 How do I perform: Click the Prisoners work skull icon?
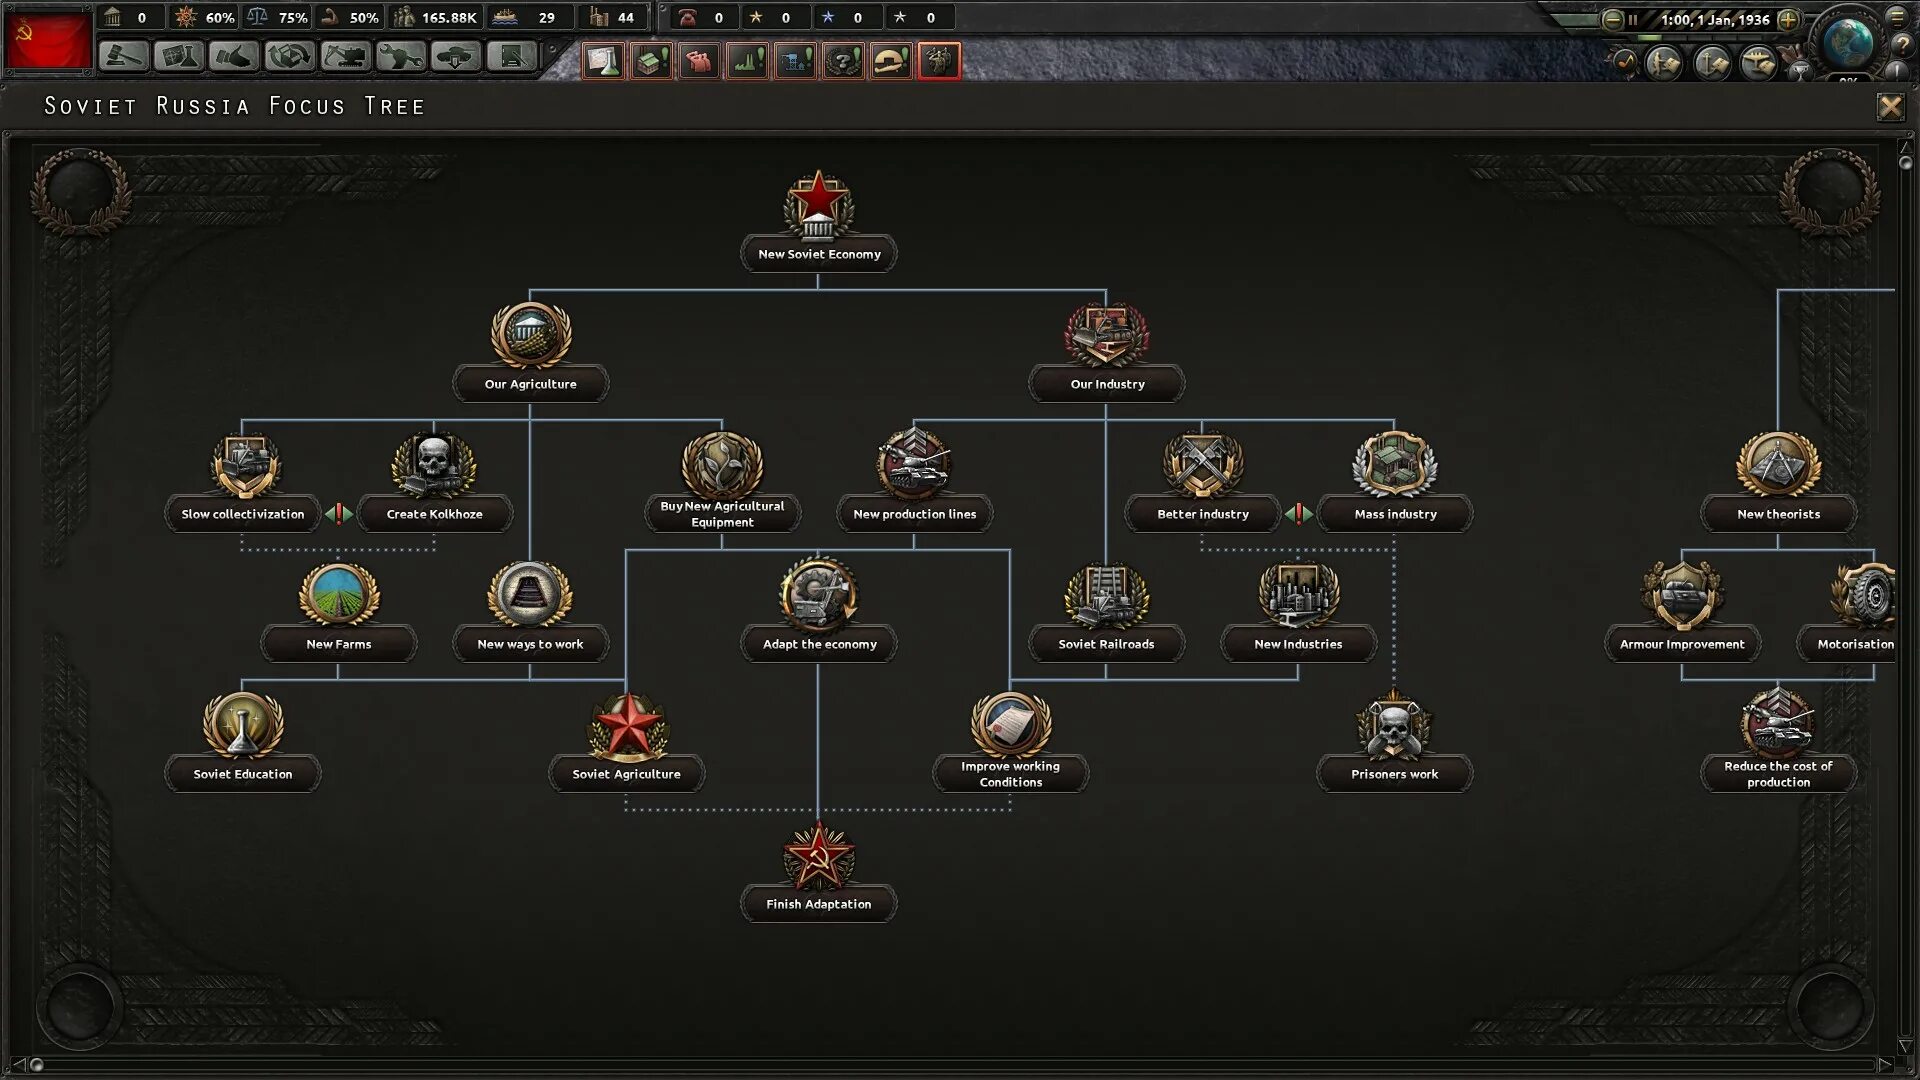(1394, 724)
